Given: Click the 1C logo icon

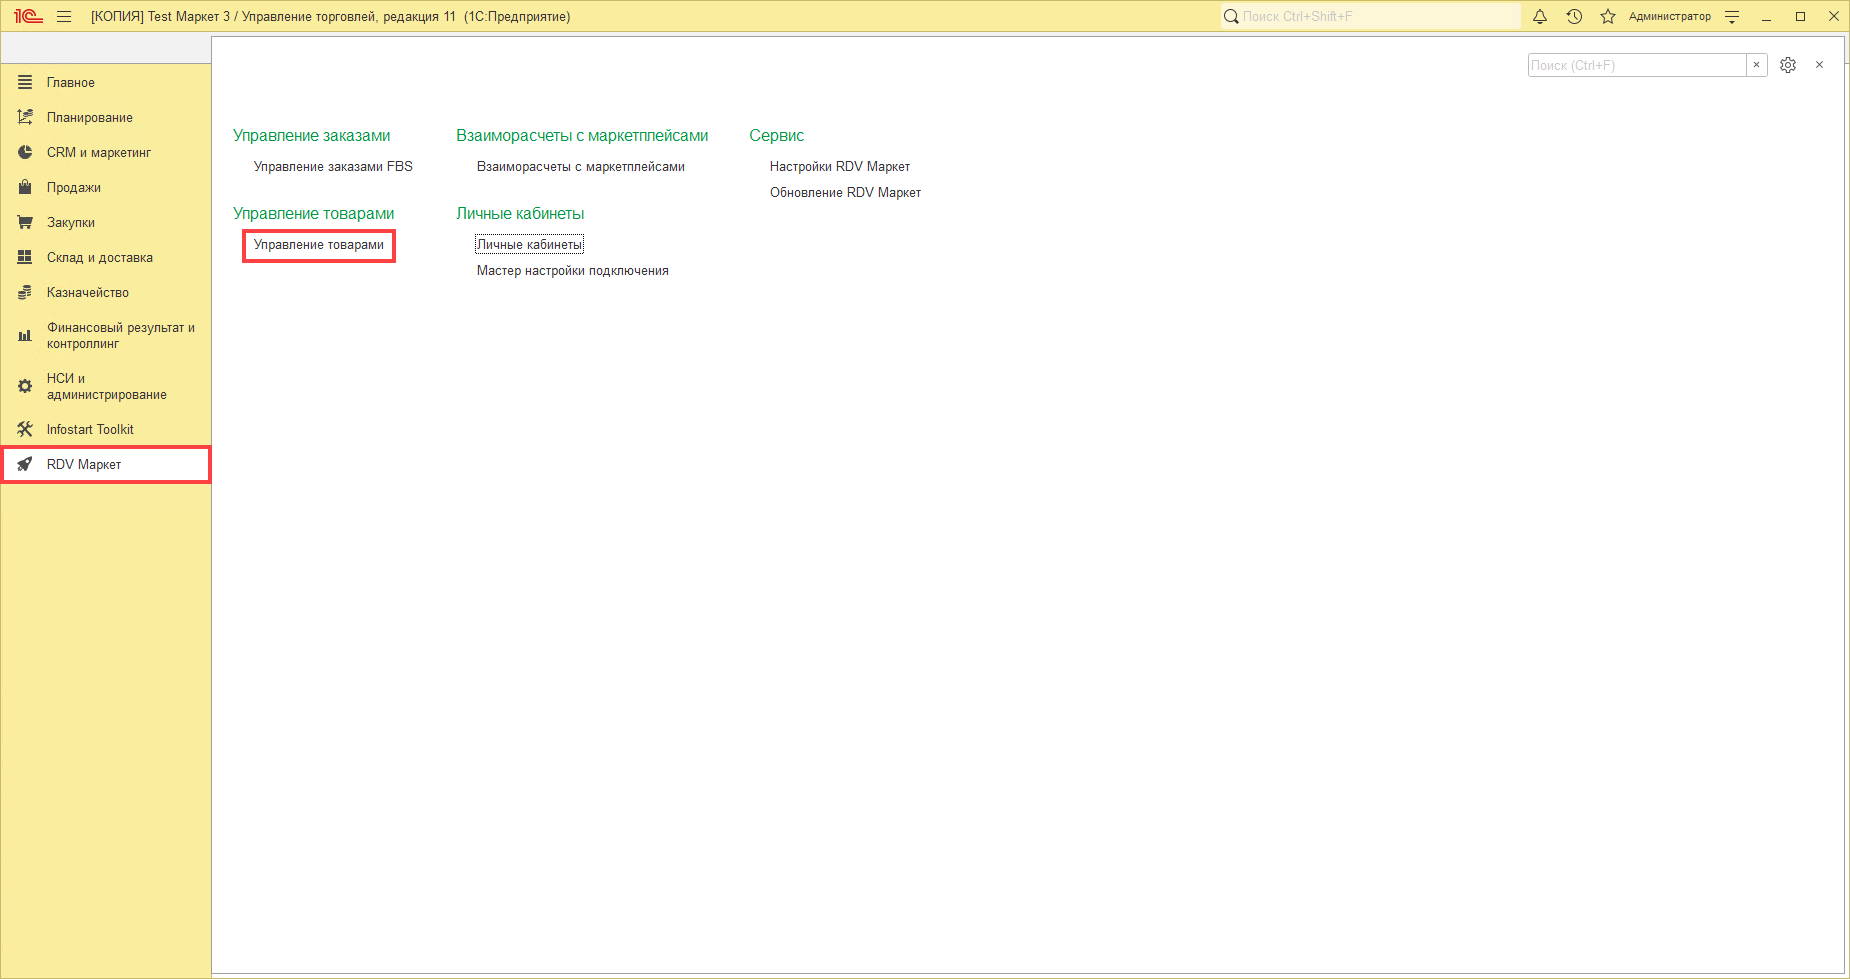Looking at the screenshot, I should coord(28,16).
